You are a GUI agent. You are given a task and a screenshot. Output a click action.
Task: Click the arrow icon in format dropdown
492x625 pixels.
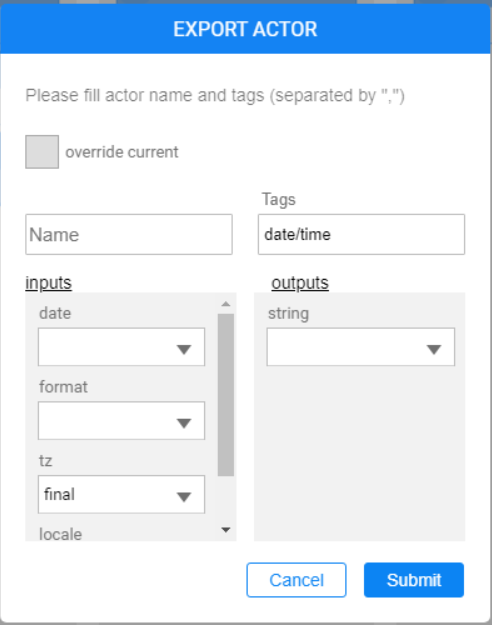point(184,423)
